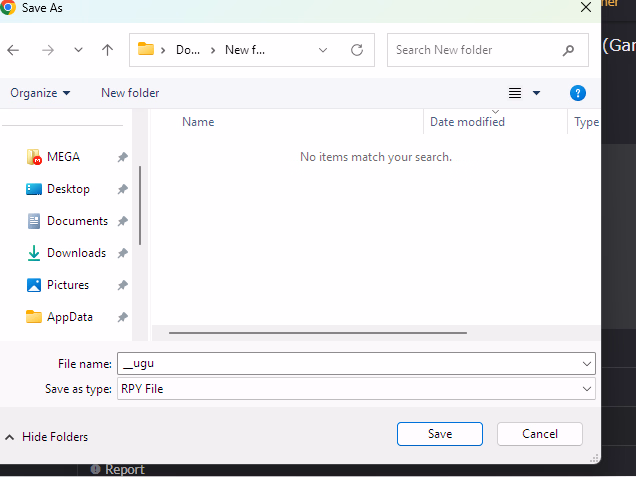Click the change view layout icon
The image size is (636, 477).
coord(515,93)
